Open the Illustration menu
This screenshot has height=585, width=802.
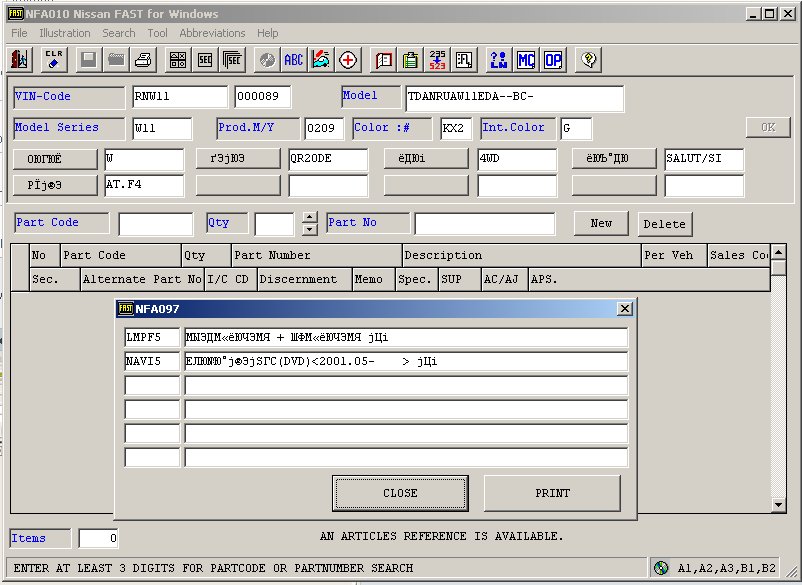64,33
